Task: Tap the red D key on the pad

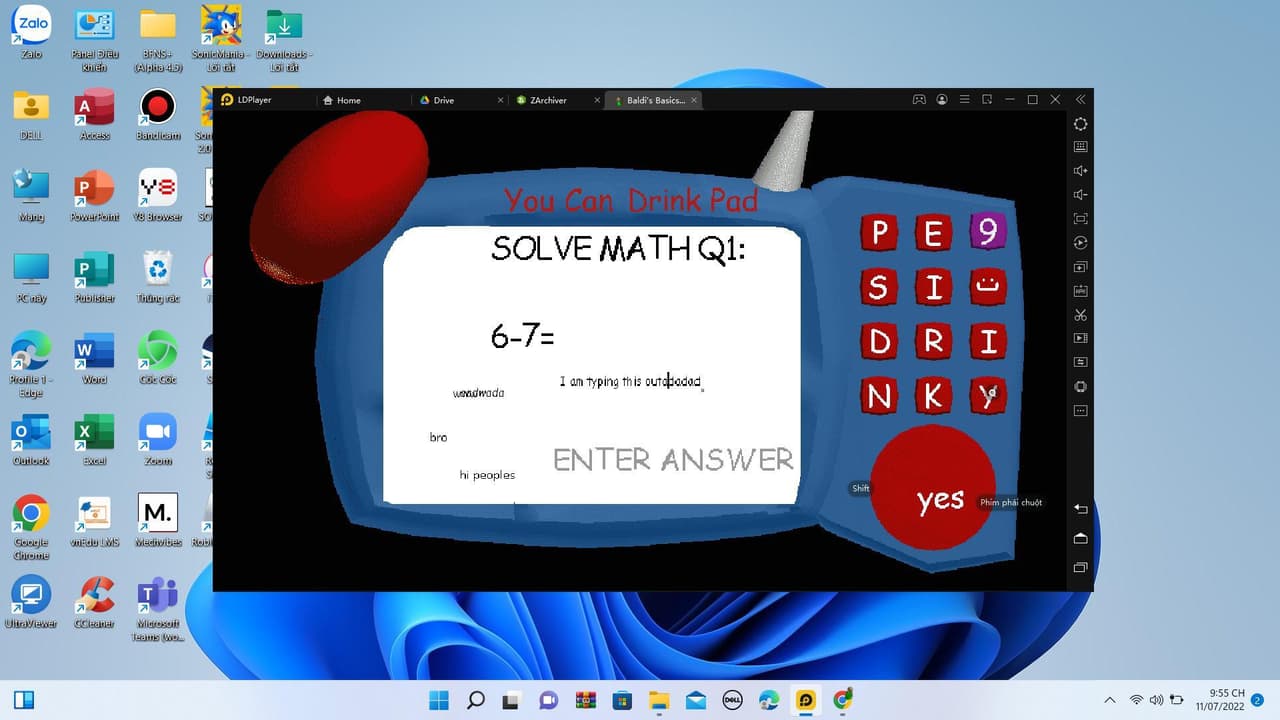Action: 879,342
